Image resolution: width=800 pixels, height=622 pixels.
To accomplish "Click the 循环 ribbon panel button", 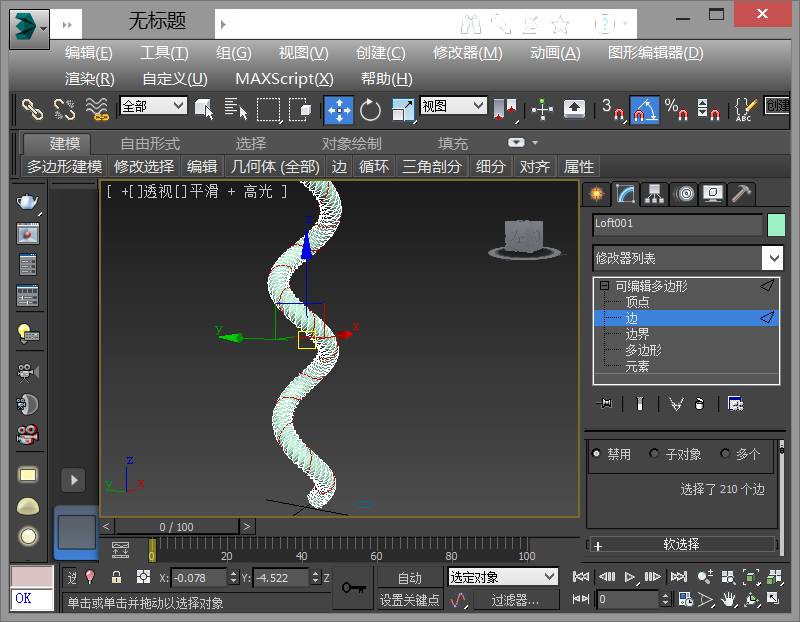I will [x=373, y=166].
